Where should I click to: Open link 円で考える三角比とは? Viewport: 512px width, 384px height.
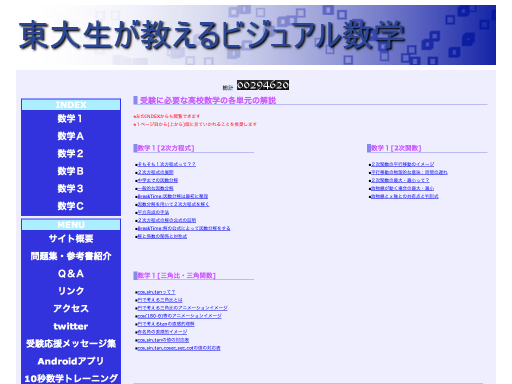[x=160, y=300]
